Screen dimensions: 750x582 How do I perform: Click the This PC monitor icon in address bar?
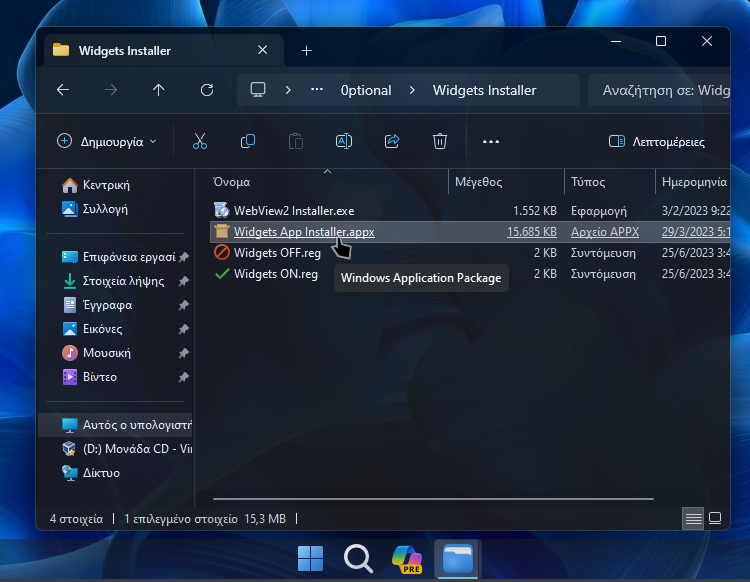258,90
